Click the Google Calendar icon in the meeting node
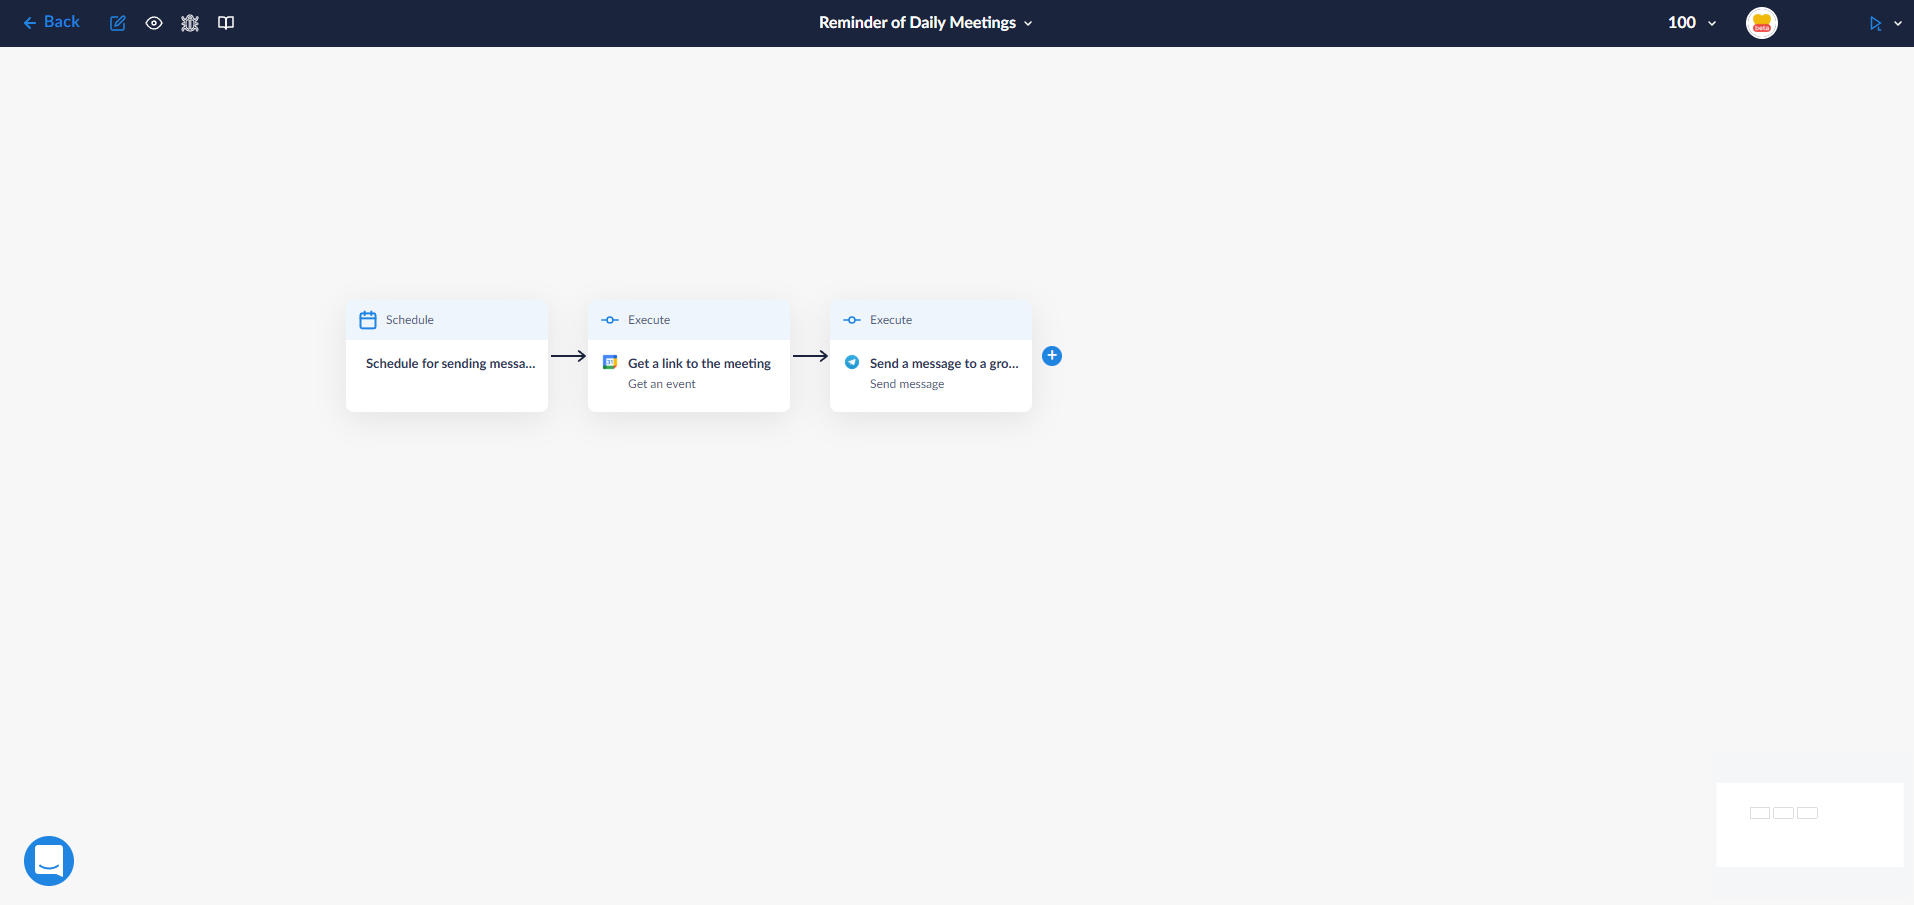 pyautogui.click(x=610, y=362)
